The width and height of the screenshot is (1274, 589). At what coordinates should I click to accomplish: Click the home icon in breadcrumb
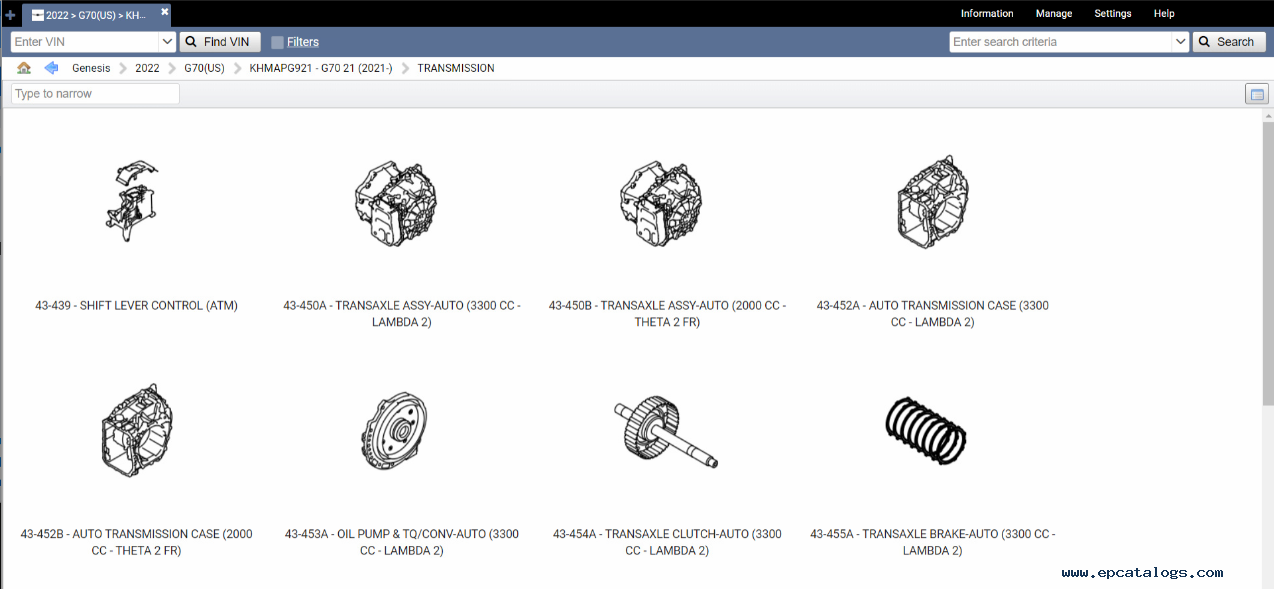point(24,68)
